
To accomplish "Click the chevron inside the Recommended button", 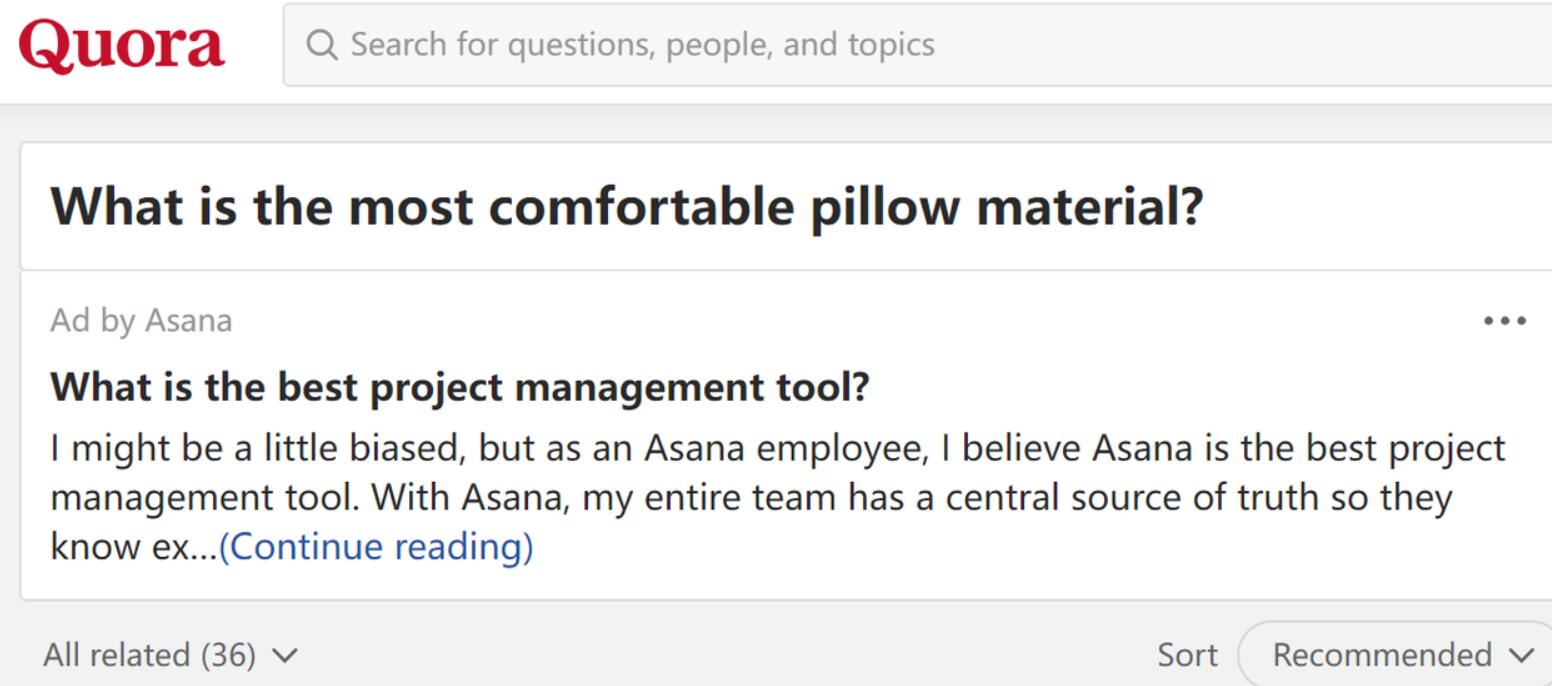I will pyautogui.click(x=1521, y=656).
